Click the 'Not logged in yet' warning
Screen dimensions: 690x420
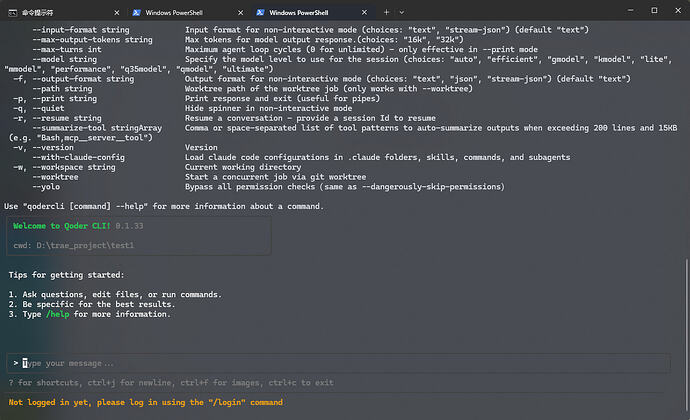tap(146, 402)
